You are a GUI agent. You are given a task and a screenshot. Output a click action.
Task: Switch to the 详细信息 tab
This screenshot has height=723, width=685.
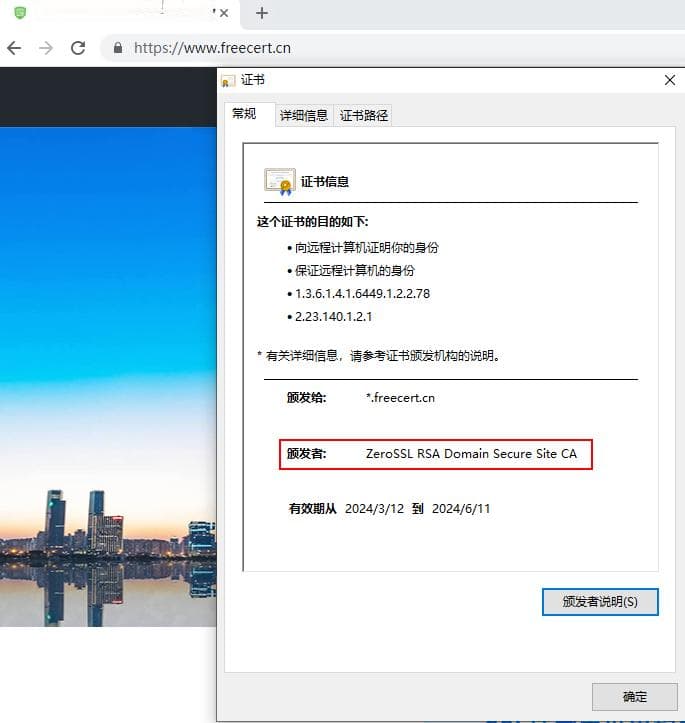pos(304,115)
